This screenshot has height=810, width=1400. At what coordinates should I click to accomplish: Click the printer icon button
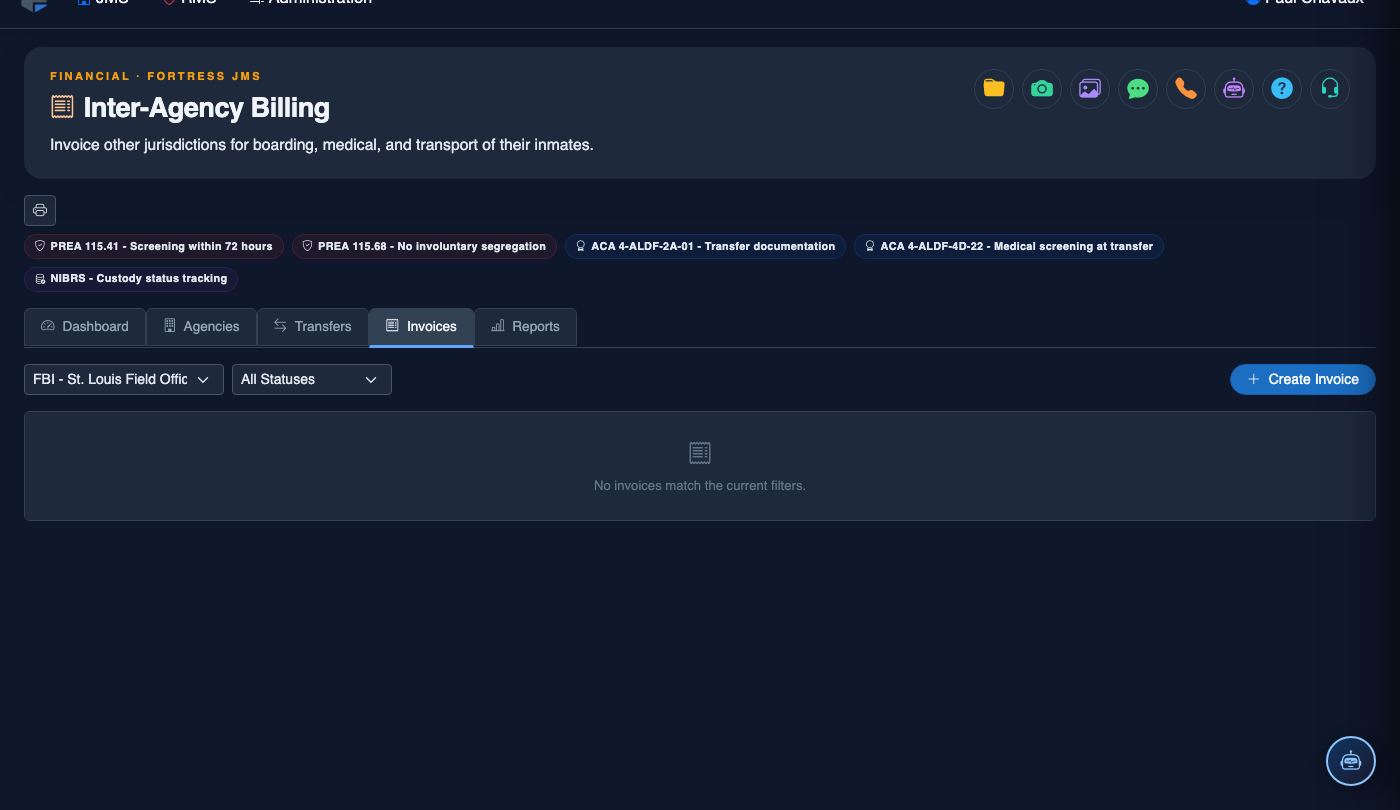pos(40,210)
